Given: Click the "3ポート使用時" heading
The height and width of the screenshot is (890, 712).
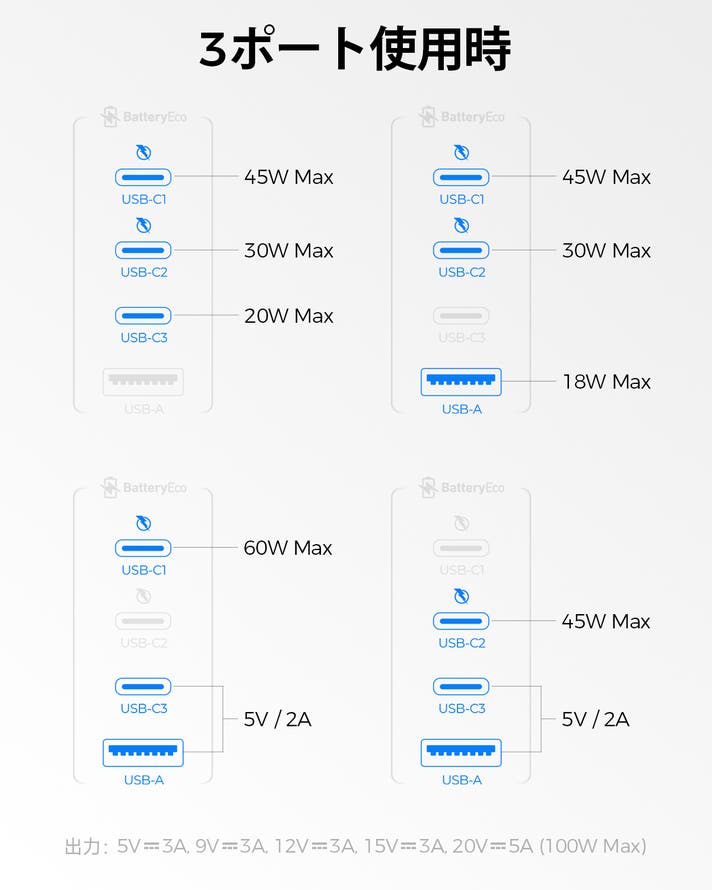Looking at the screenshot, I should tap(355, 48).
